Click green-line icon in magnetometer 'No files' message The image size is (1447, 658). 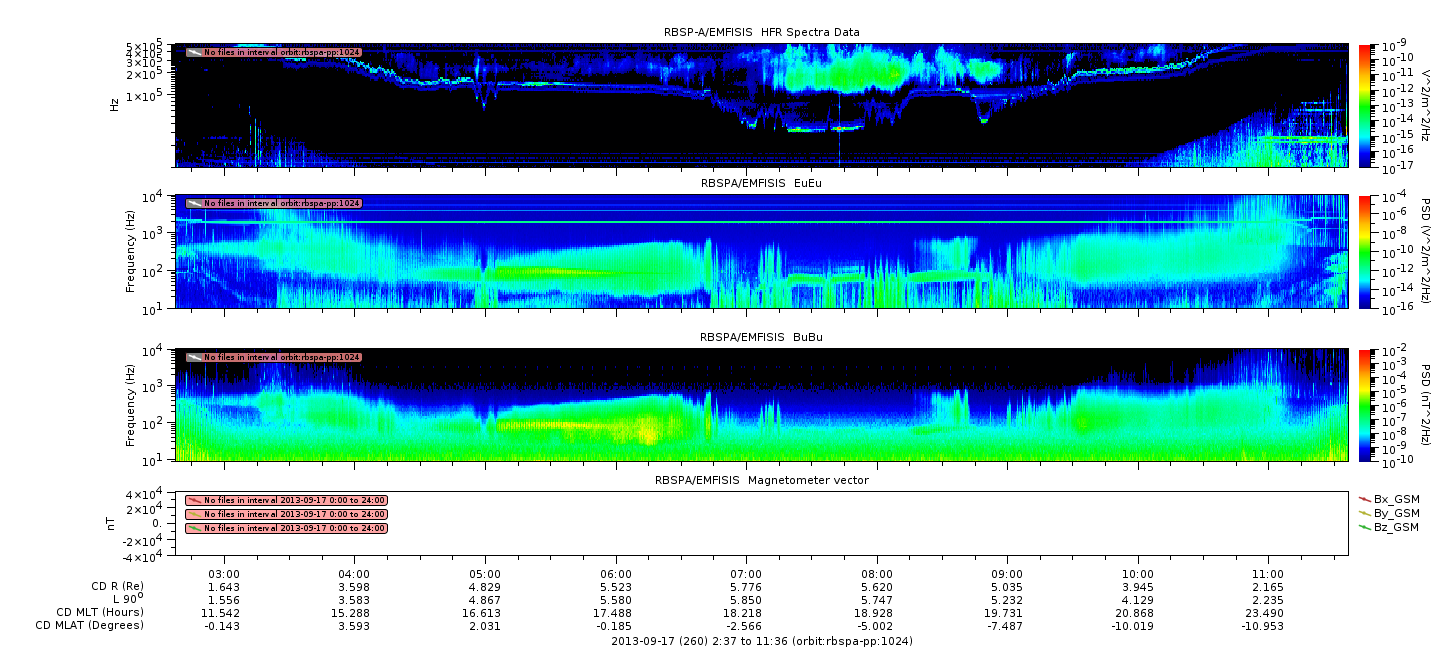195,528
